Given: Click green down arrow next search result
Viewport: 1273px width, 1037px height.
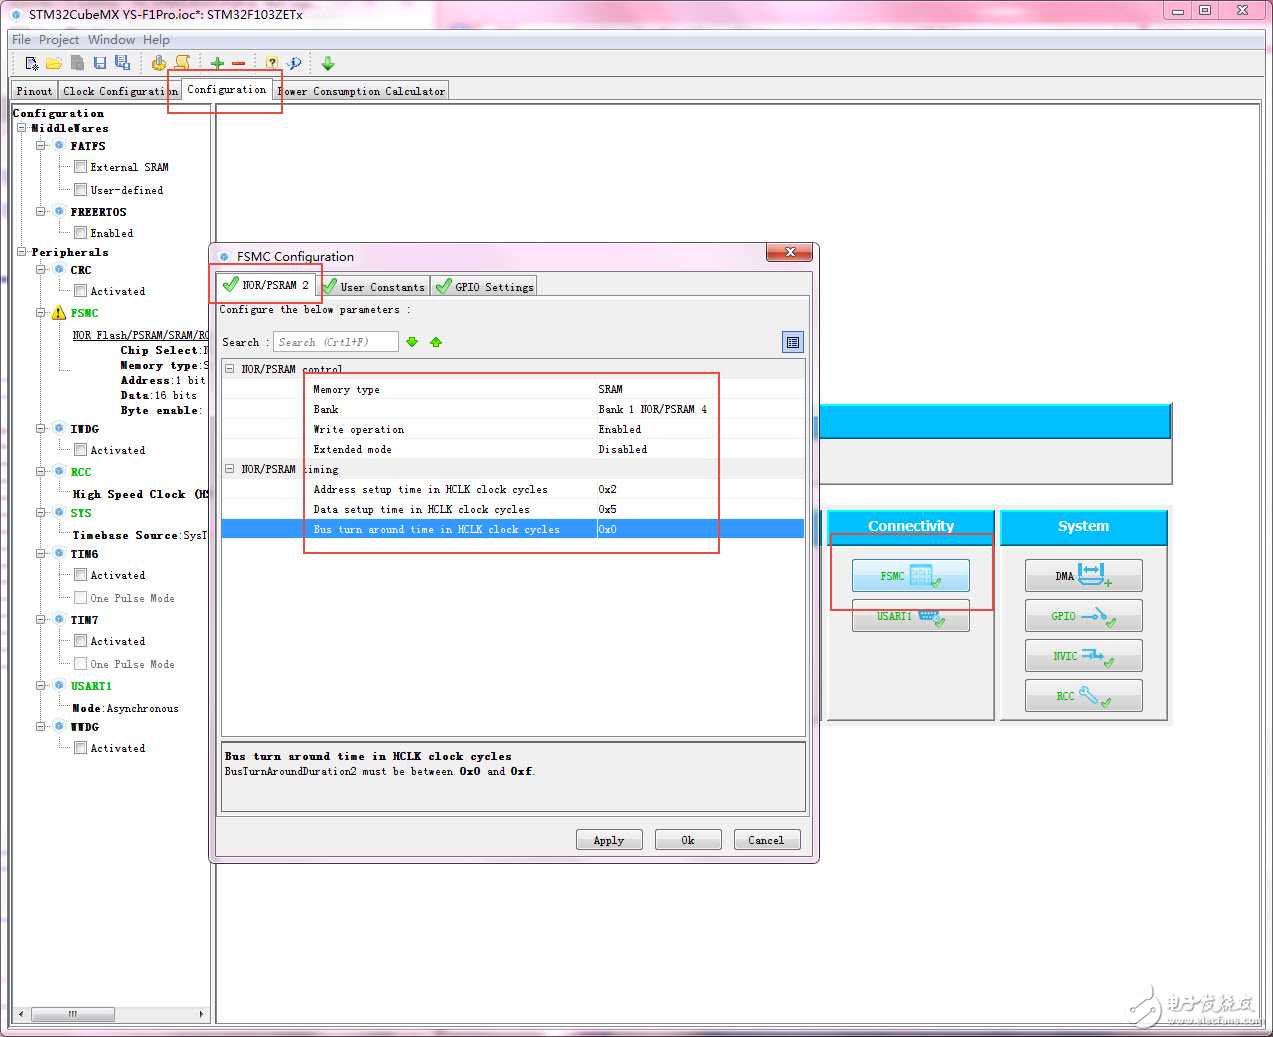Looking at the screenshot, I should (x=412, y=342).
